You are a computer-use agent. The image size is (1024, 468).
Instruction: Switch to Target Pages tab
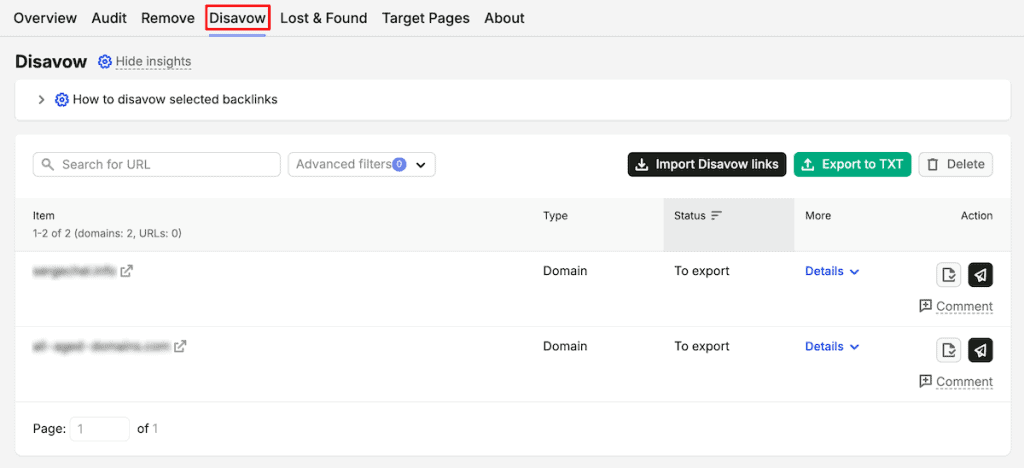coord(426,18)
